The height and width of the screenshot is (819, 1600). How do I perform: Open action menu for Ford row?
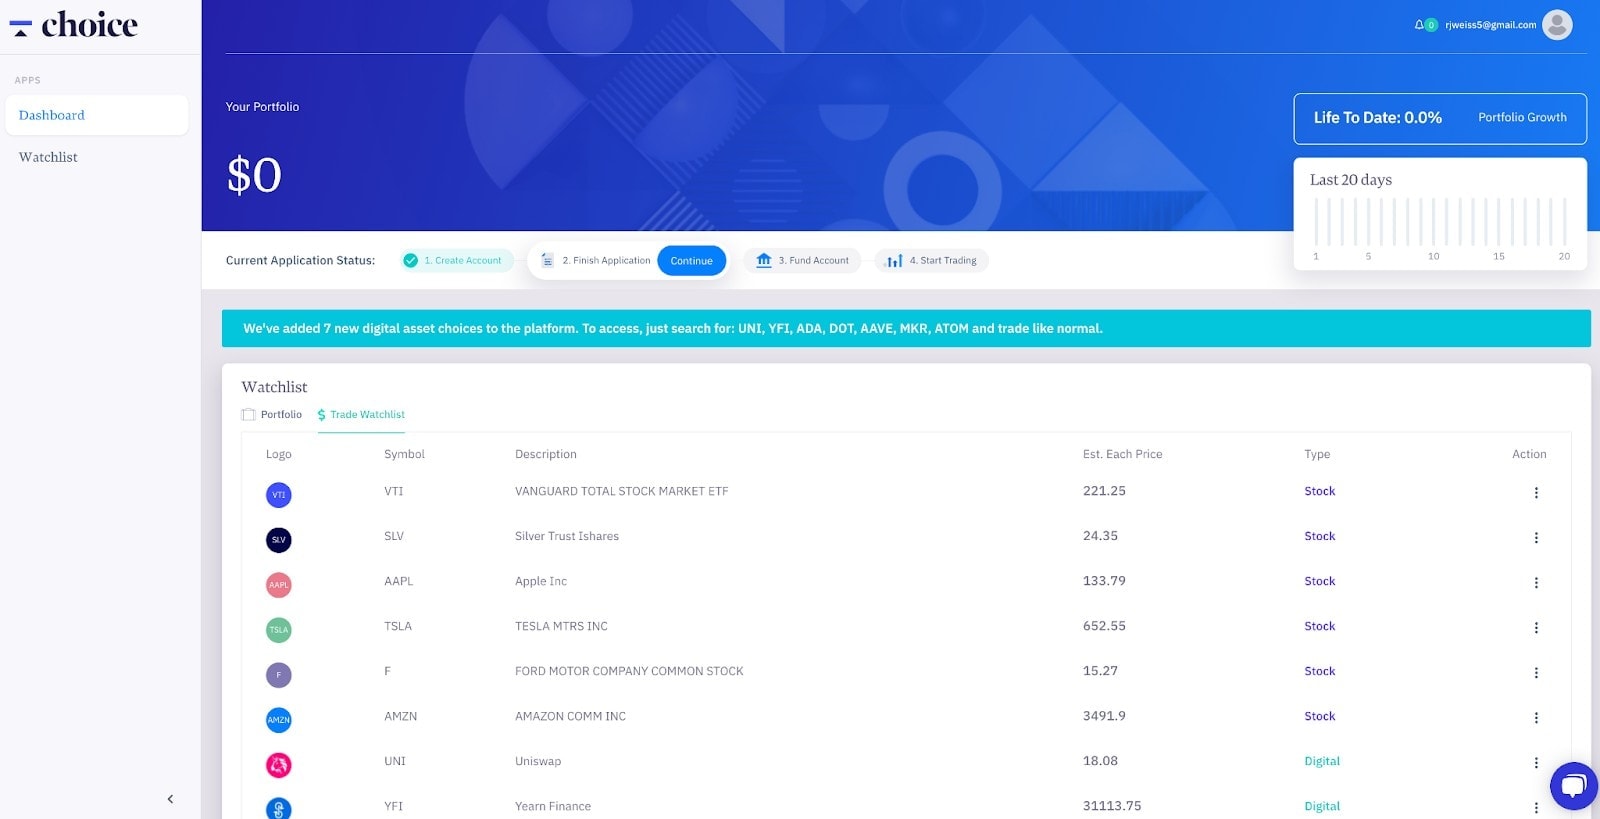(x=1536, y=673)
